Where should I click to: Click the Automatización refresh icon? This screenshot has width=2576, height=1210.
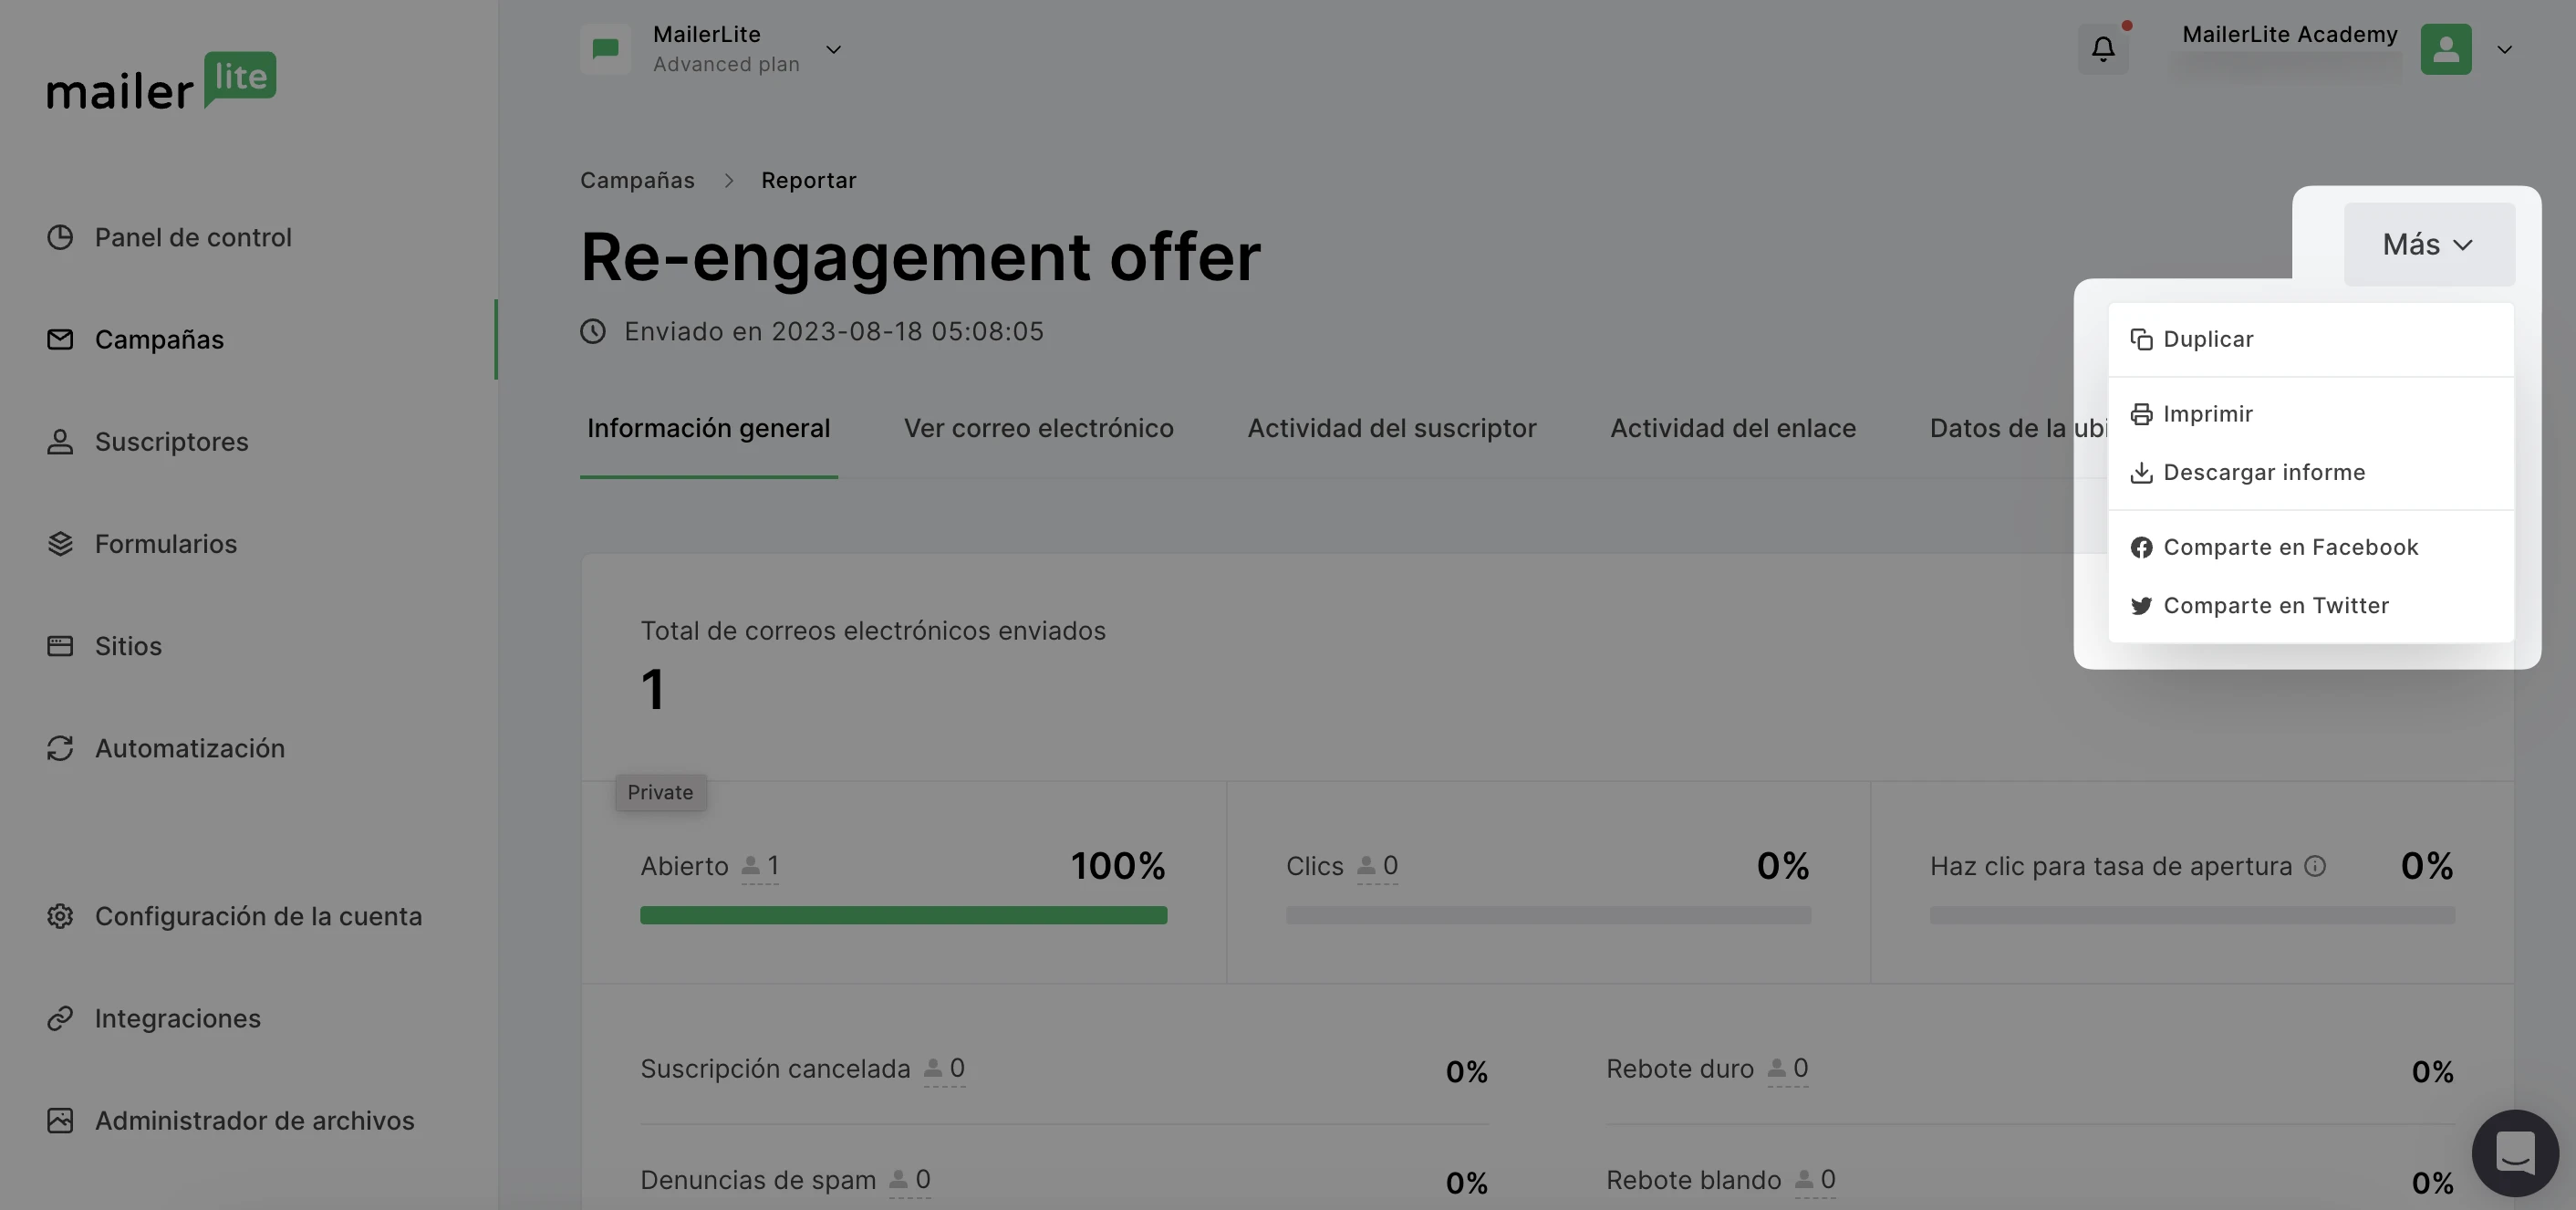pyautogui.click(x=60, y=748)
